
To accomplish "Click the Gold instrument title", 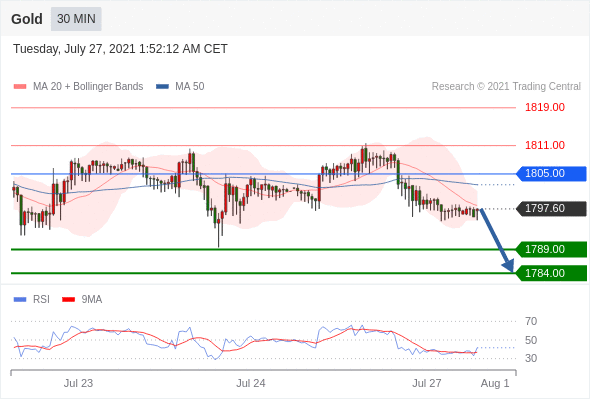I will click(x=27, y=19).
